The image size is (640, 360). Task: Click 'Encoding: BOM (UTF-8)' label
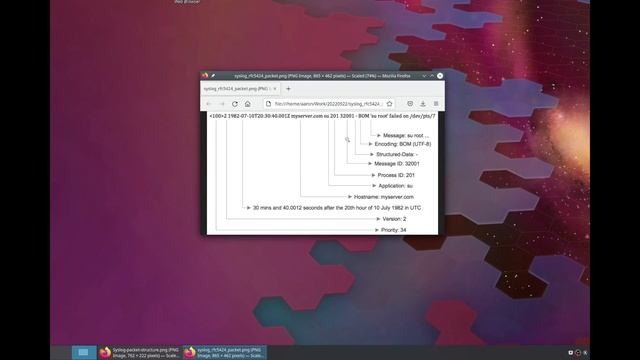point(403,144)
